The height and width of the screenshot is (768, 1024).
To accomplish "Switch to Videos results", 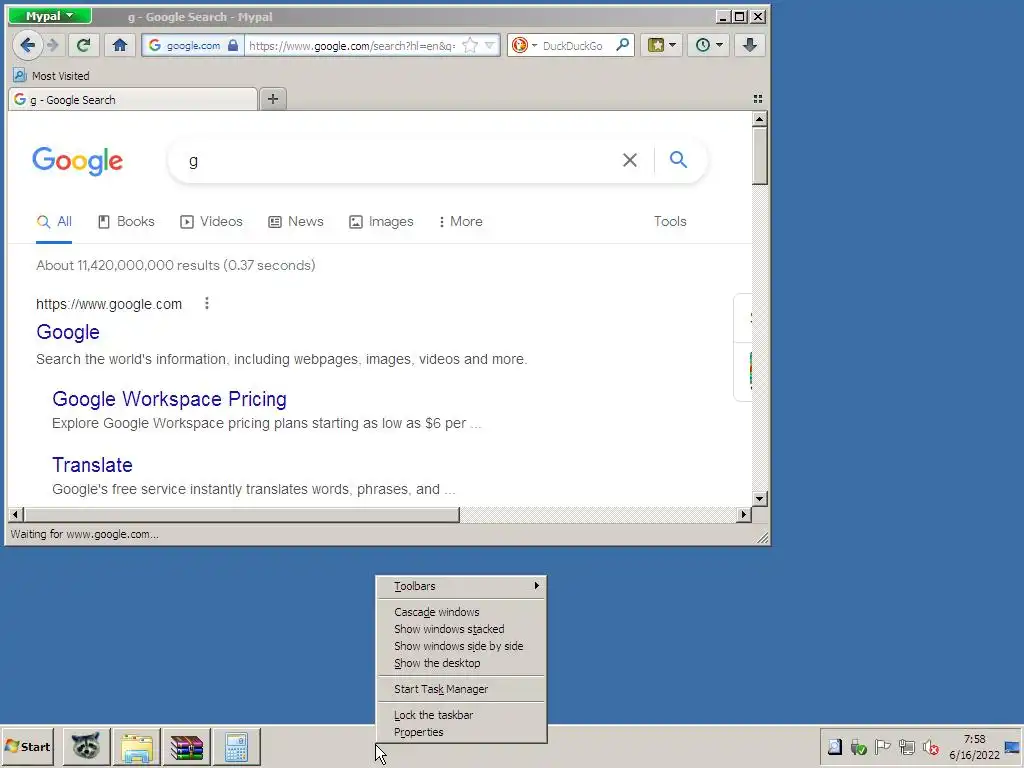I will click(x=211, y=221).
